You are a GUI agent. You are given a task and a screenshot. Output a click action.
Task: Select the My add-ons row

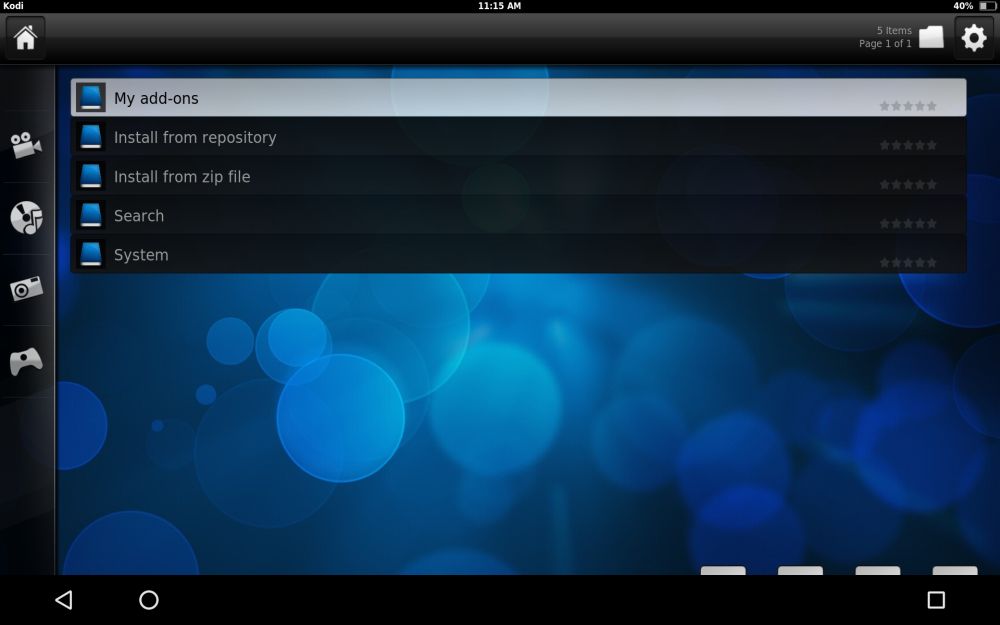tap(518, 98)
